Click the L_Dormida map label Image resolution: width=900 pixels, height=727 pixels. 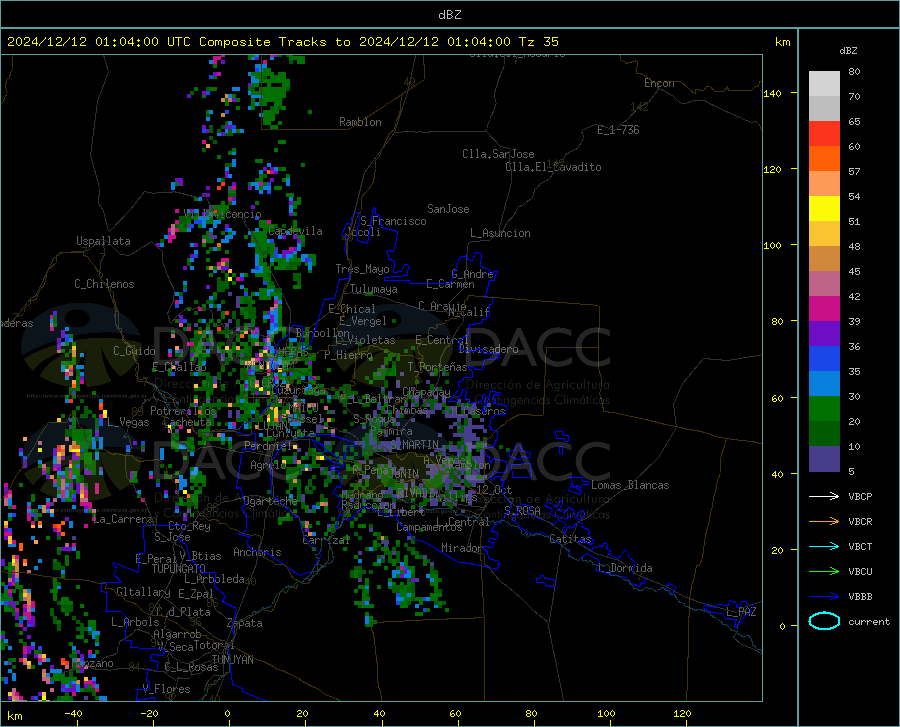tap(625, 568)
